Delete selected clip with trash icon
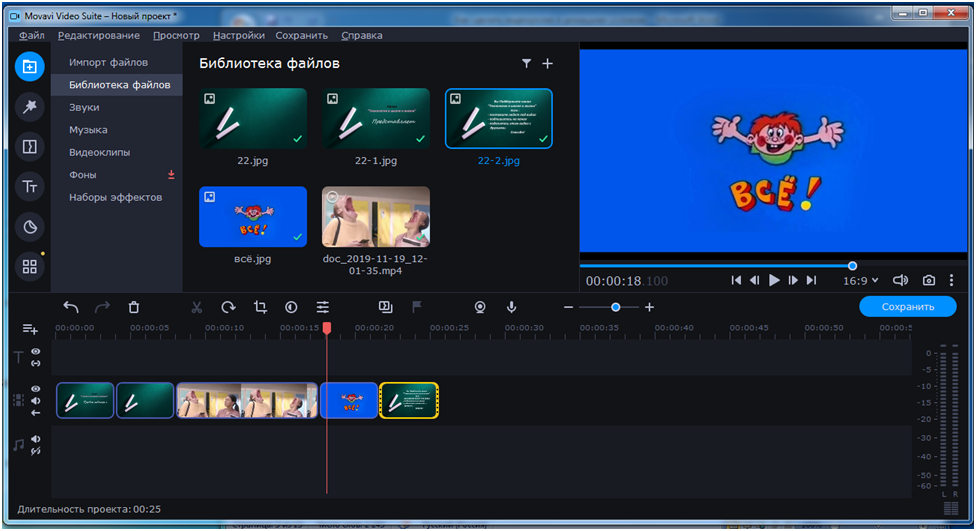Viewport: 976px width, 531px height. point(134,307)
